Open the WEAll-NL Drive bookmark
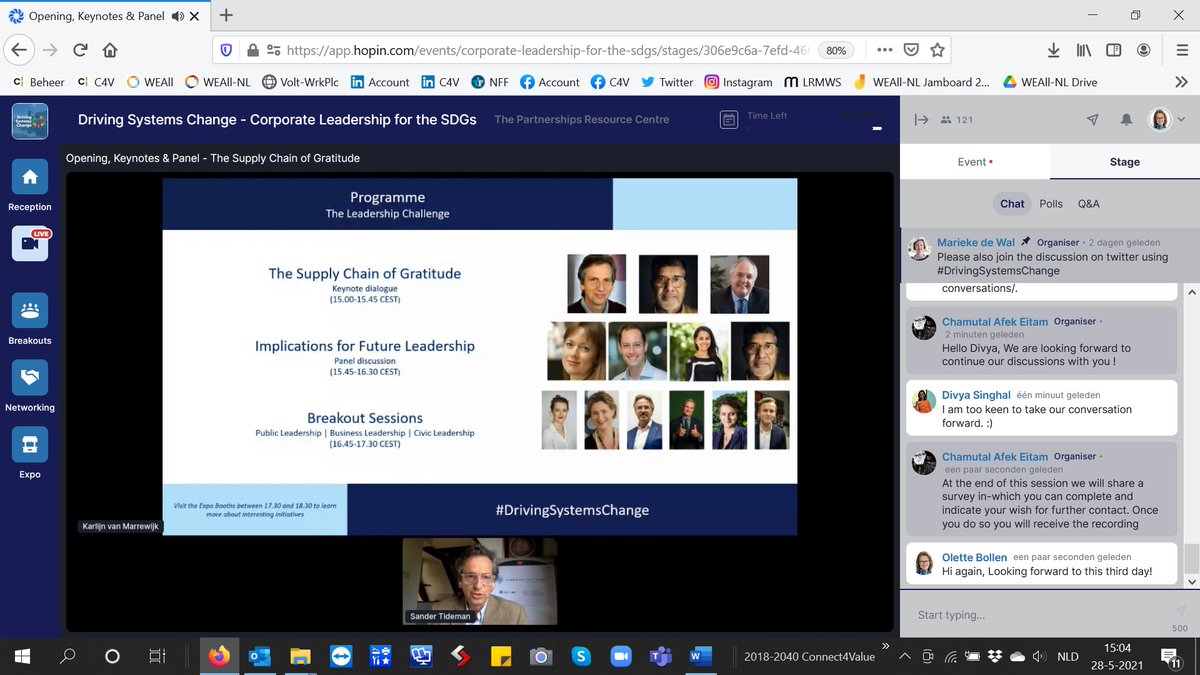The image size is (1200, 675). (1050, 82)
